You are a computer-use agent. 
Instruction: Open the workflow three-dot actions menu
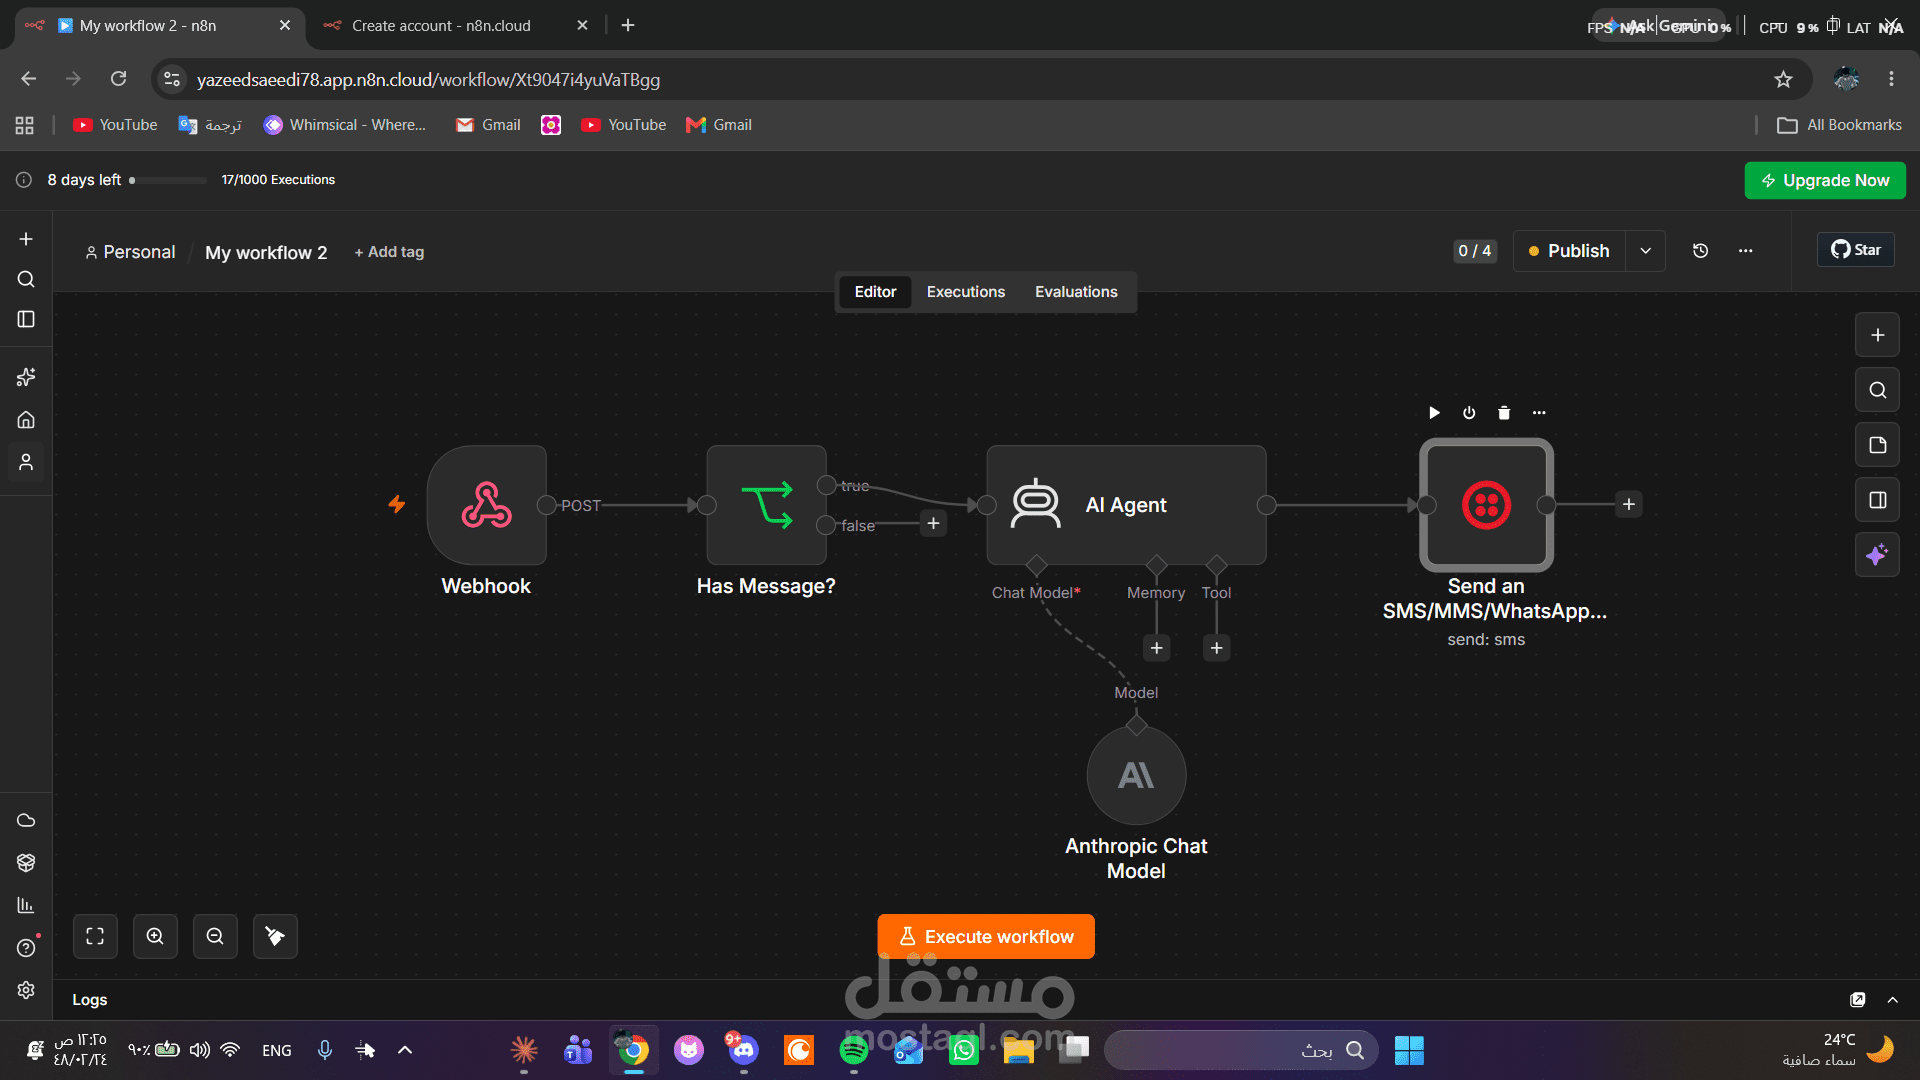tap(1745, 251)
